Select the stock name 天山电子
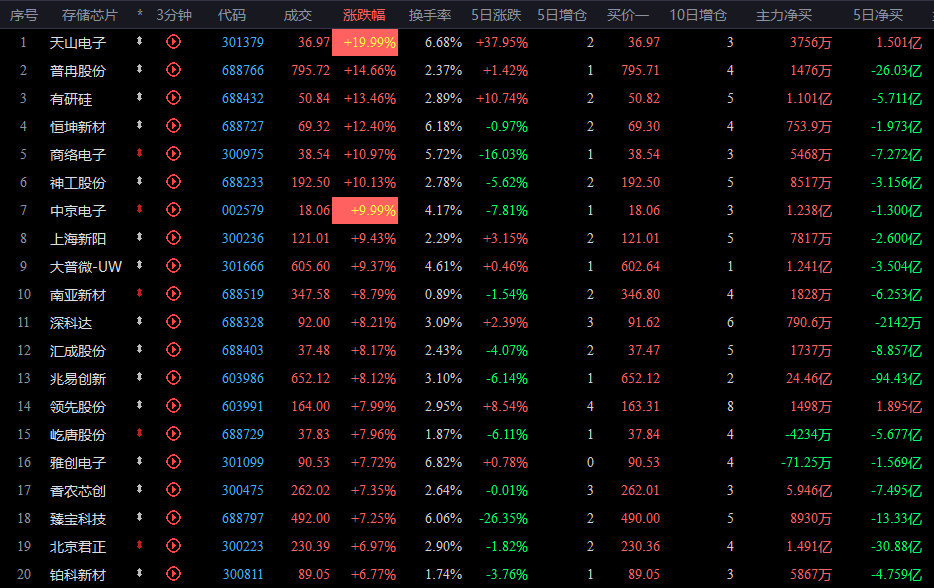934x588 pixels. (78, 43)
